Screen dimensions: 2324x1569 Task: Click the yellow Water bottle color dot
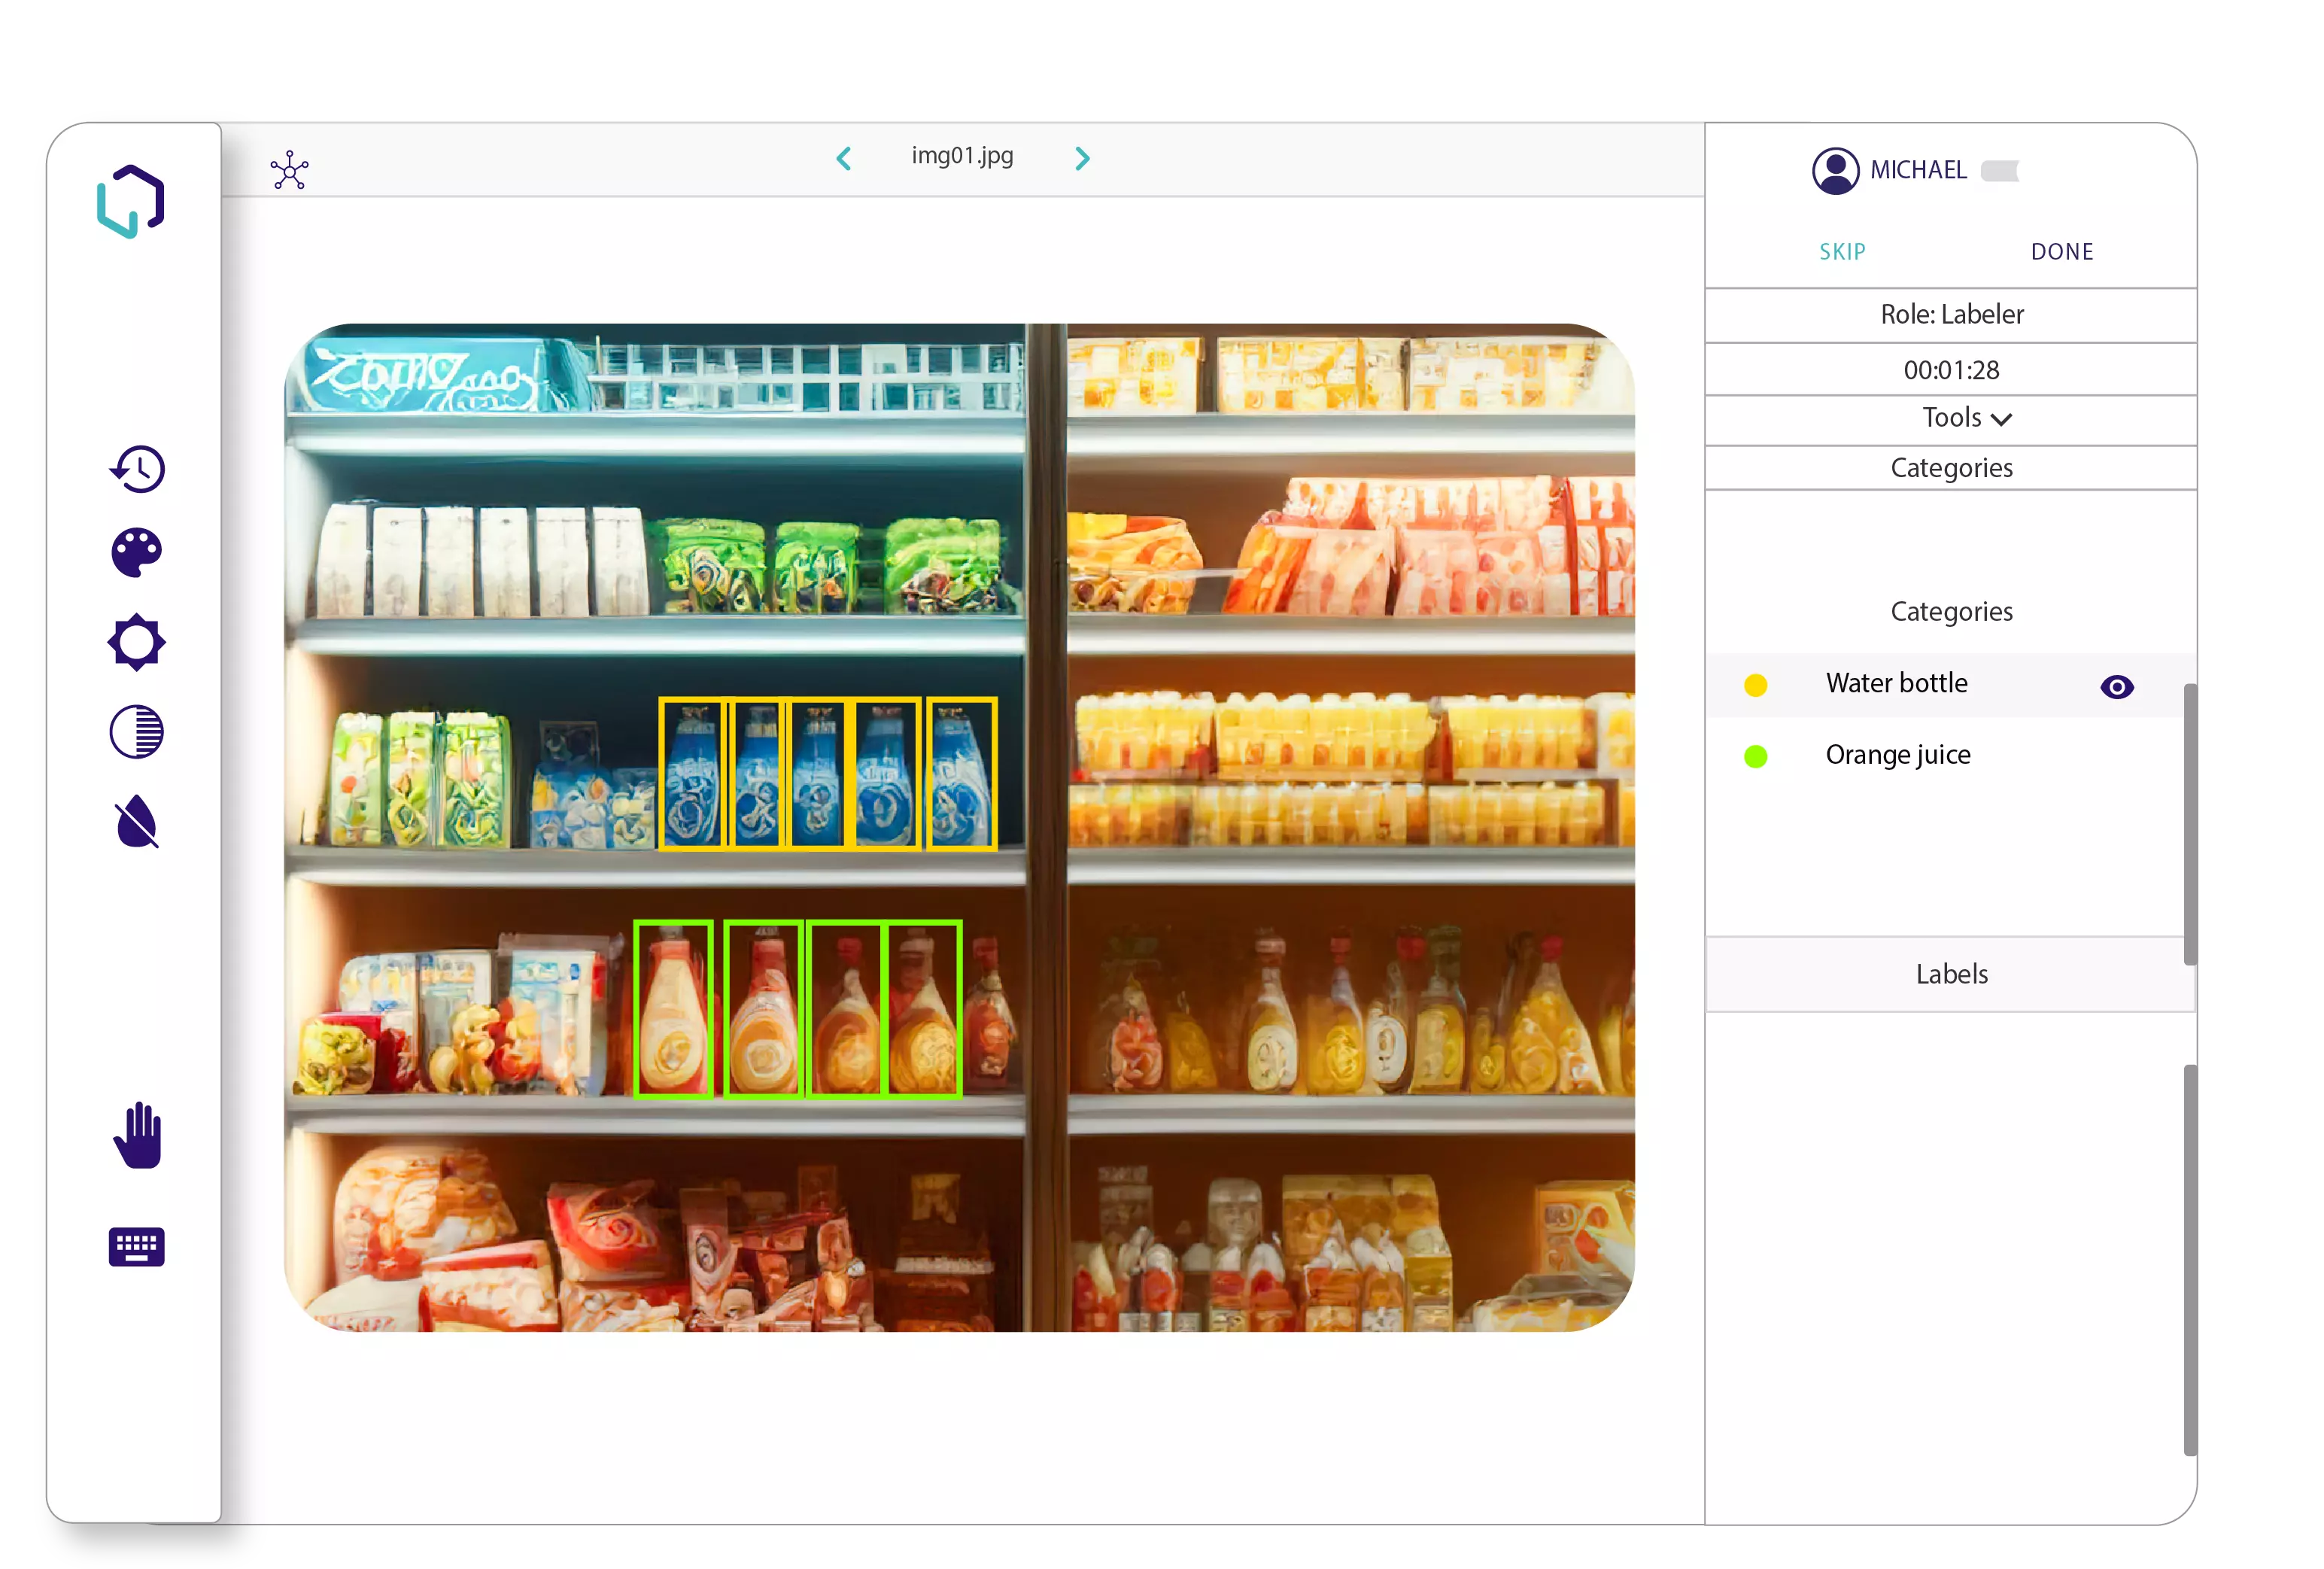pyautogui.click(x=1755, y=685)
